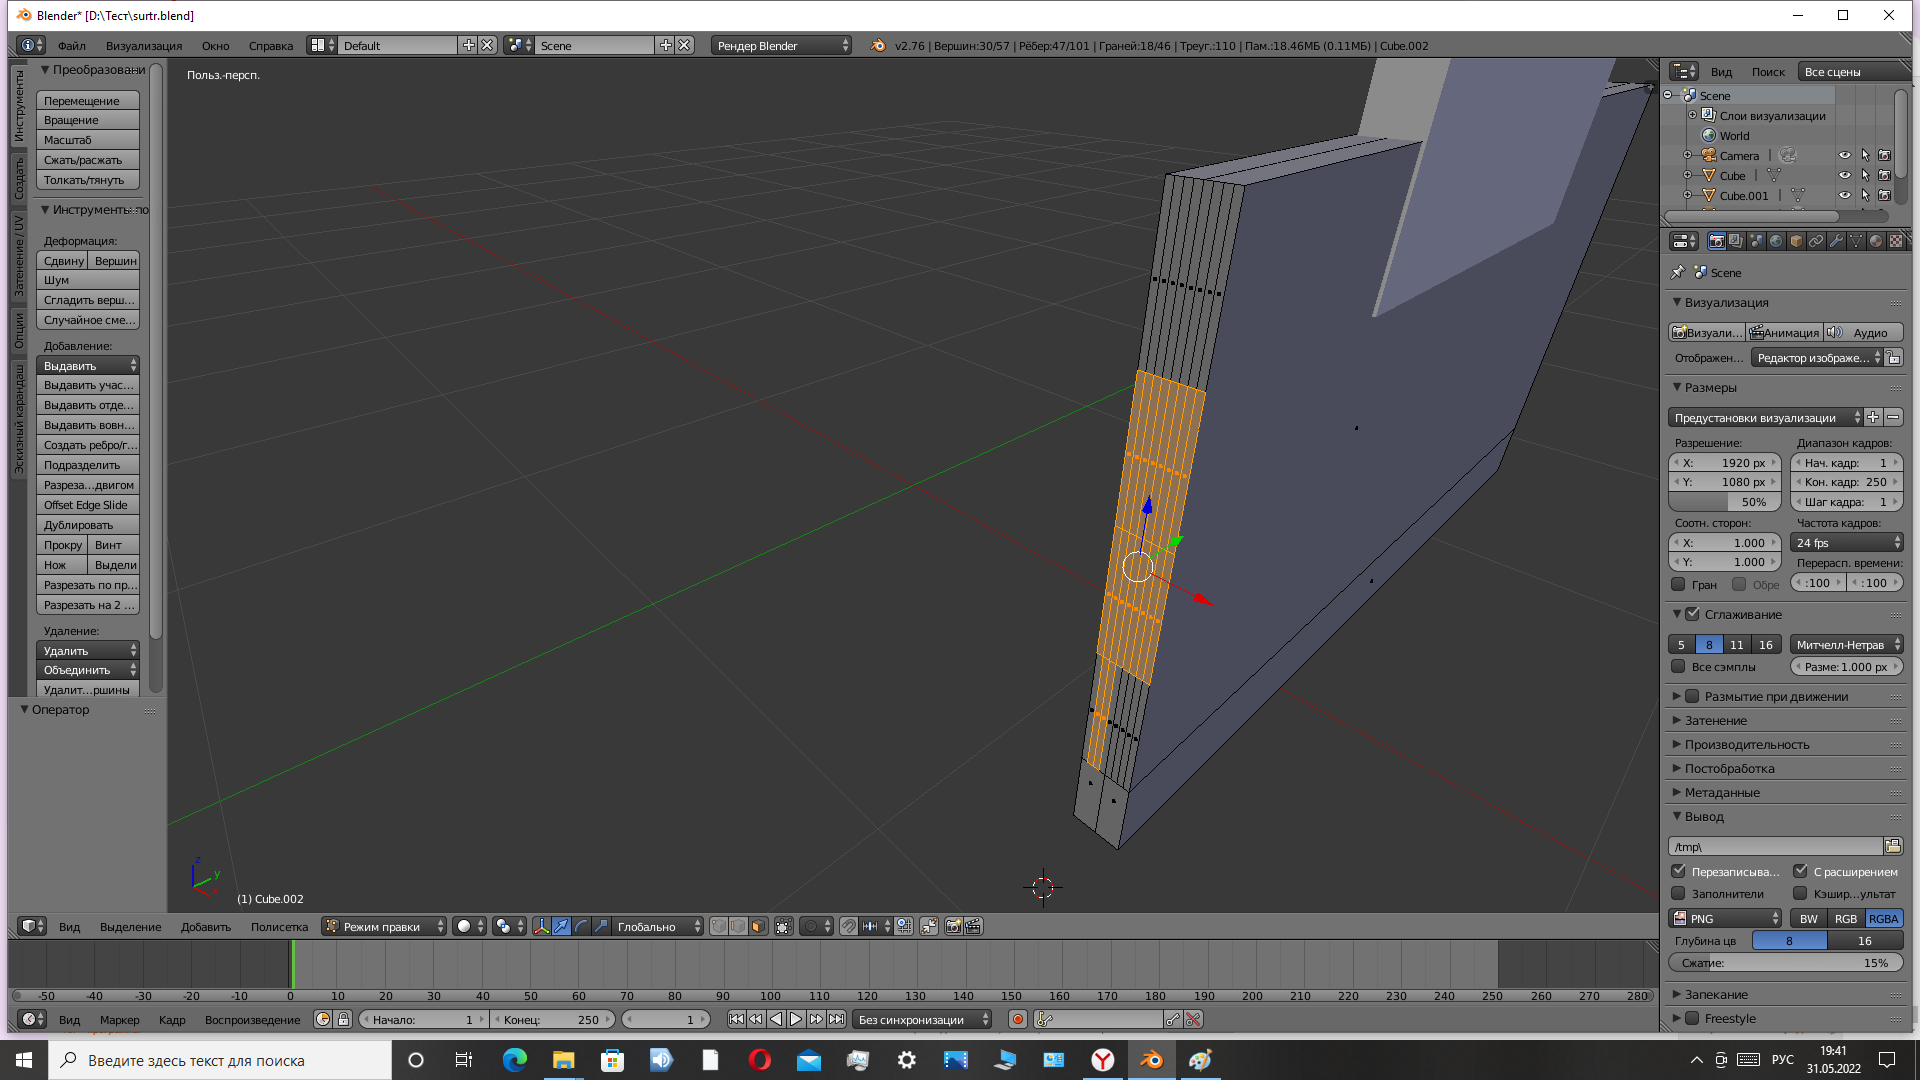This screenshot has height=1080, width=1920.
Task: Enable the Заполнители checkbox
Action: (1679, 894)
